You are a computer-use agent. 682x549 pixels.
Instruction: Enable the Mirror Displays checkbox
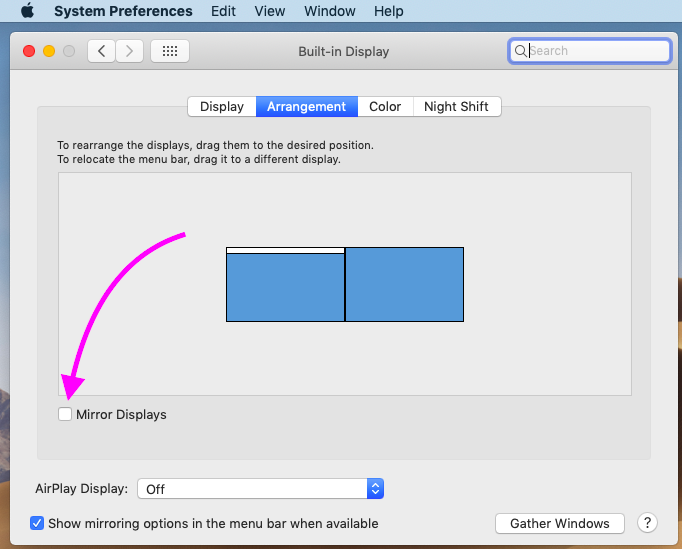coord(65,414)
